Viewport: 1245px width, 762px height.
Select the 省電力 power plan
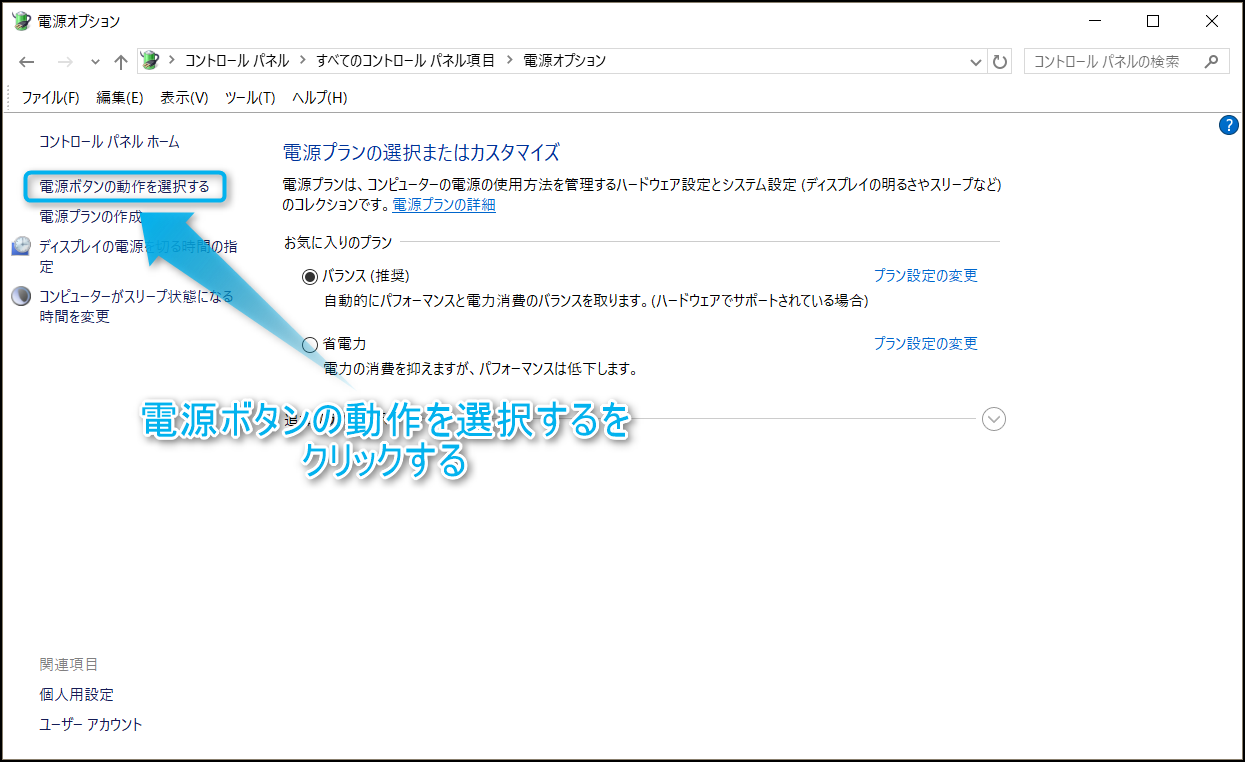(310, 345)
